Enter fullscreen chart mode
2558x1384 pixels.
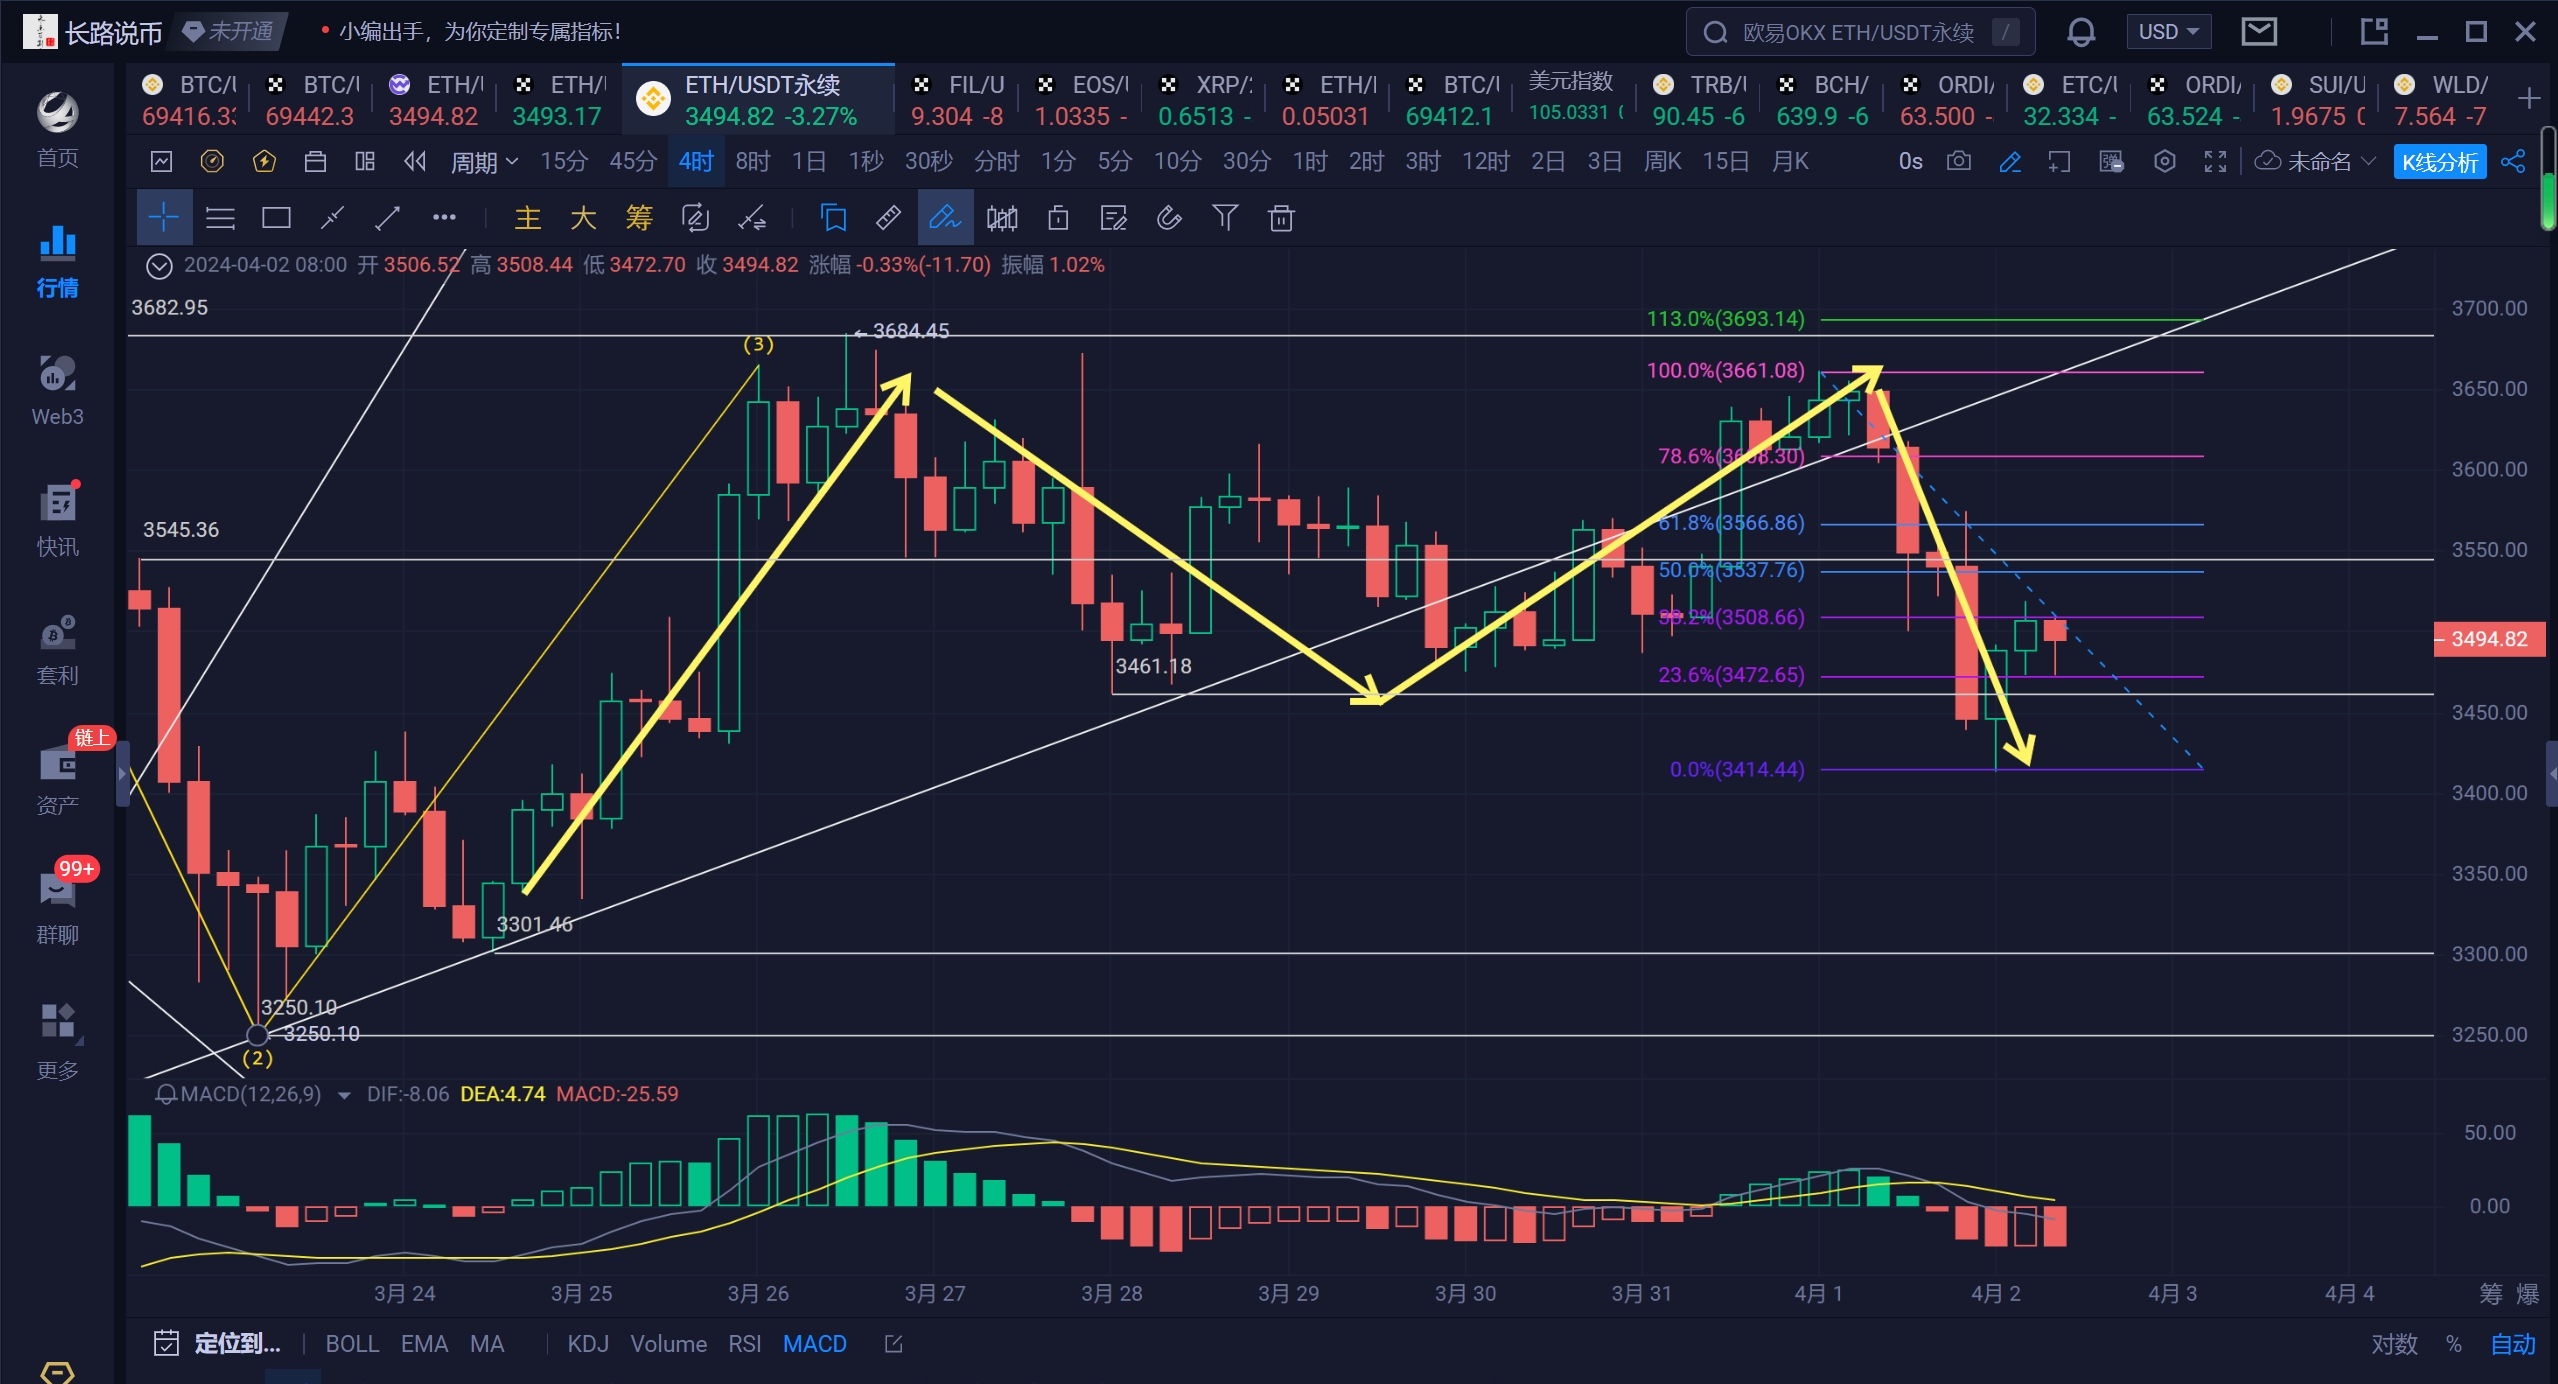pyautogui.click(x=2216, y=161)
